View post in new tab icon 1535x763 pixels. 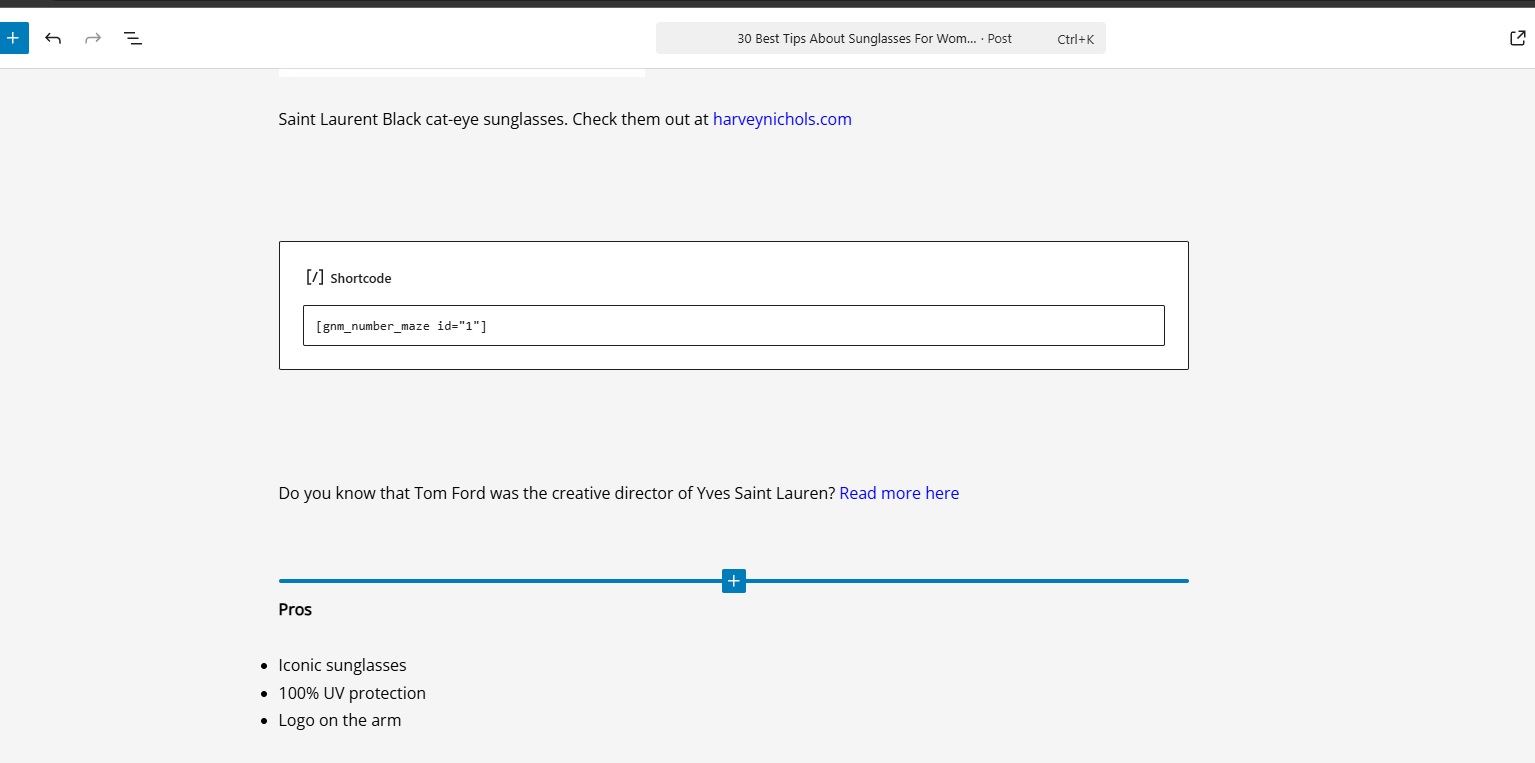1517,38
